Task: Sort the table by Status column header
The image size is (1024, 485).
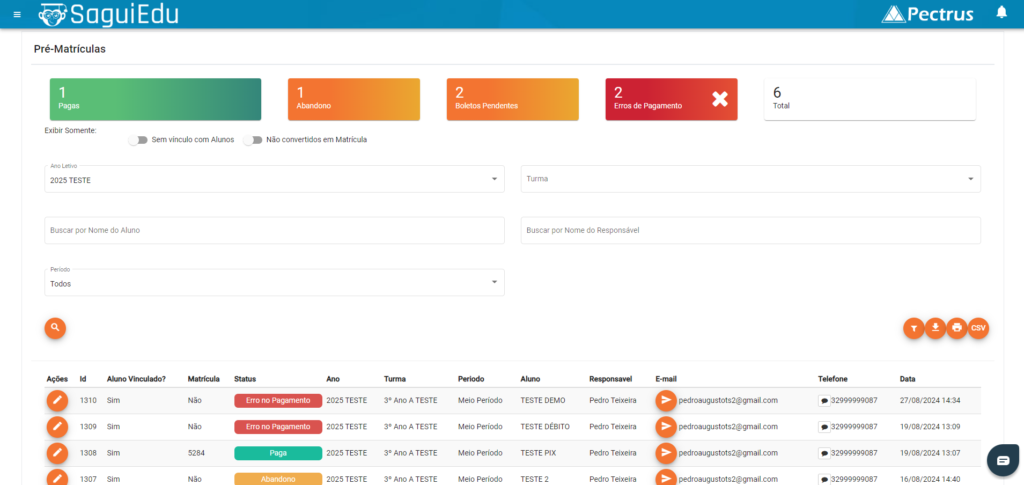Action: point(245,379)
